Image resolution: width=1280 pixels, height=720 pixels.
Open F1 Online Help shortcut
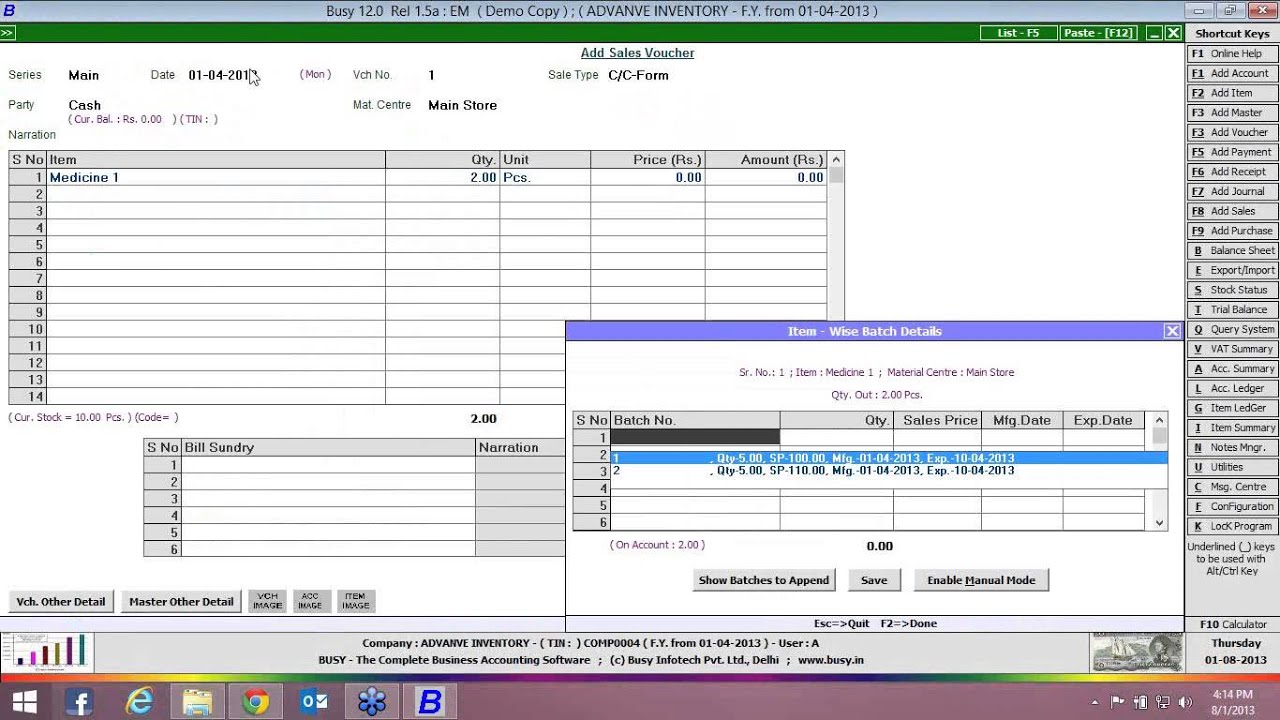(1232, 54)
